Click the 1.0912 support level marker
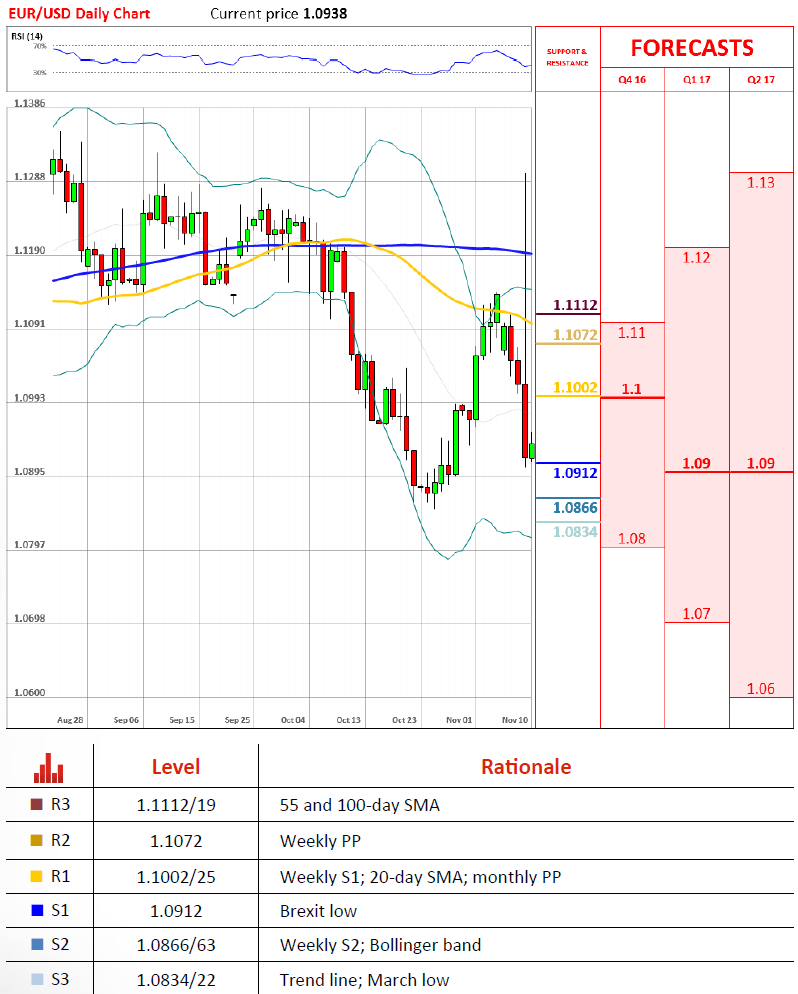 coord(575,473)
